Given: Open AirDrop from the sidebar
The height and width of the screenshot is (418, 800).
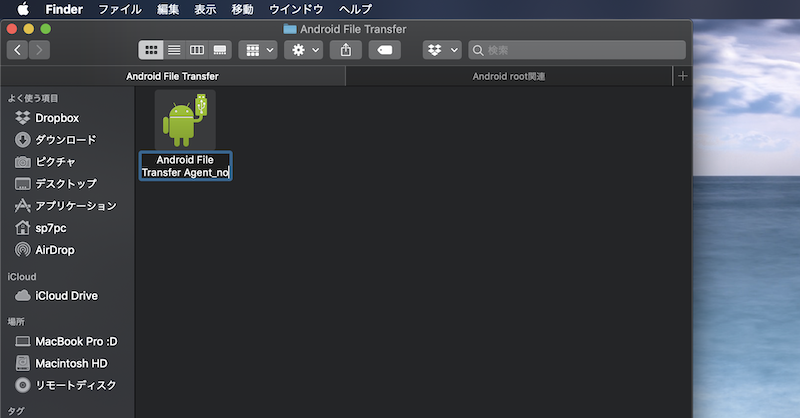Looking at the screenshot, I should 55,250.
